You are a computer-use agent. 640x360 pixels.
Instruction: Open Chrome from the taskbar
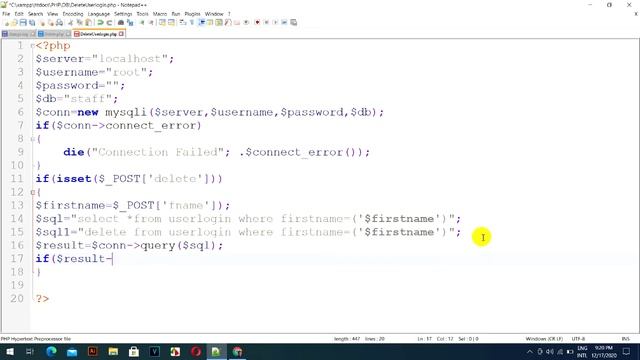coord(237,351)
